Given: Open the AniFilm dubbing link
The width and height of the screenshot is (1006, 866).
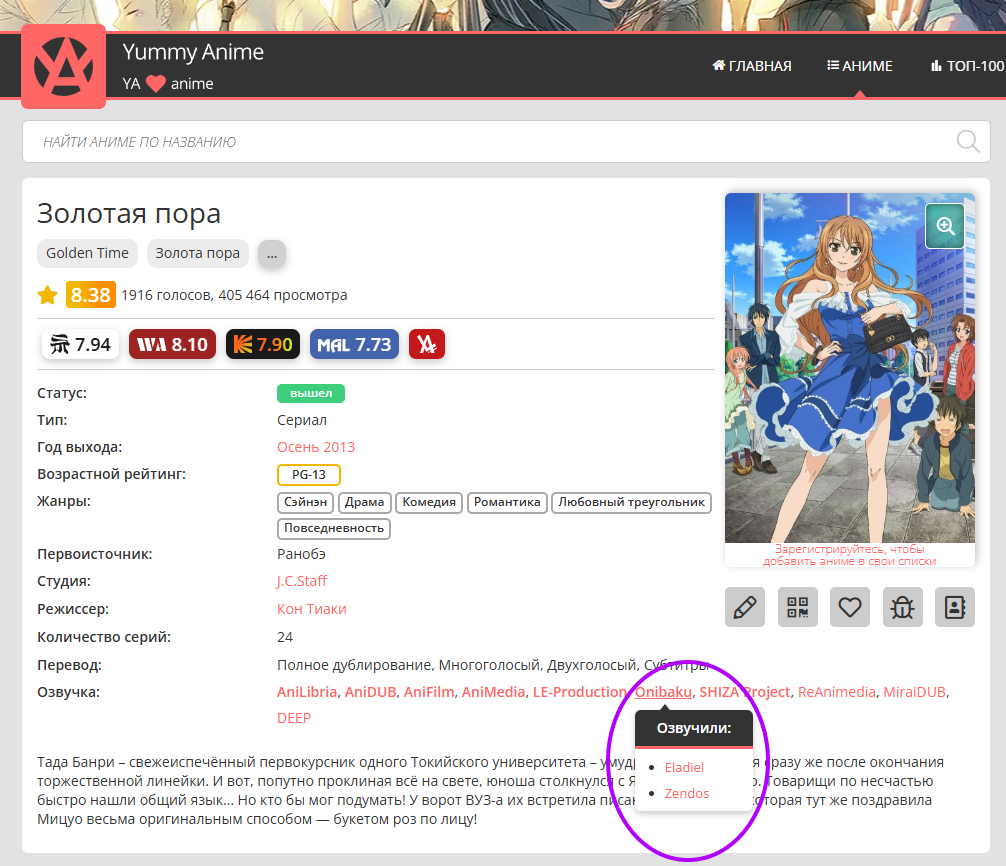Looking at the screenshot, I should coord(429,692).
